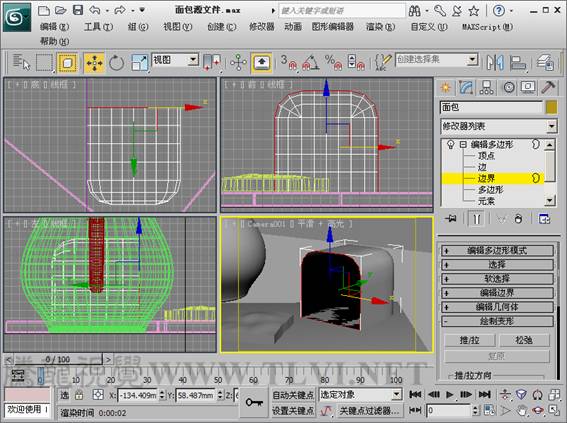Switch to the Hierarchy command panel tab

pyautogui.click(x=486, y=87)
